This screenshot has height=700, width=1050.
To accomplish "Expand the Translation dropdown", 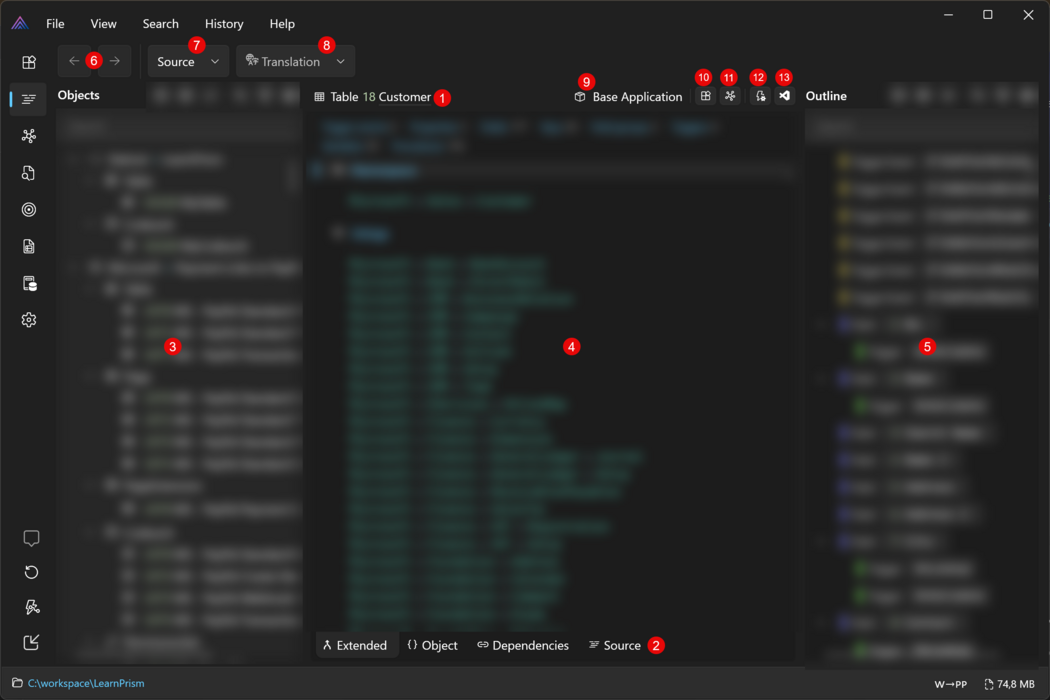I will pyautogui.click(x=295, y=61).
